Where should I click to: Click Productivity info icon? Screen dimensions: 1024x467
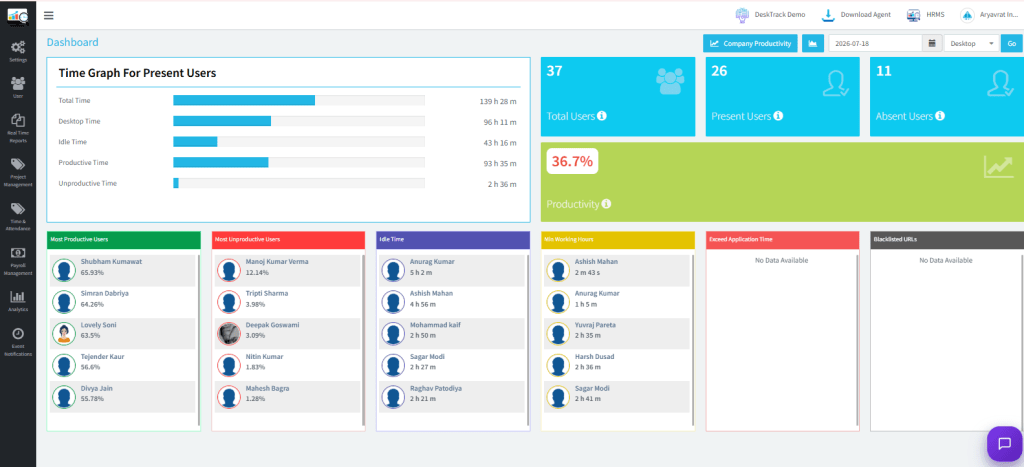(606, 204)
